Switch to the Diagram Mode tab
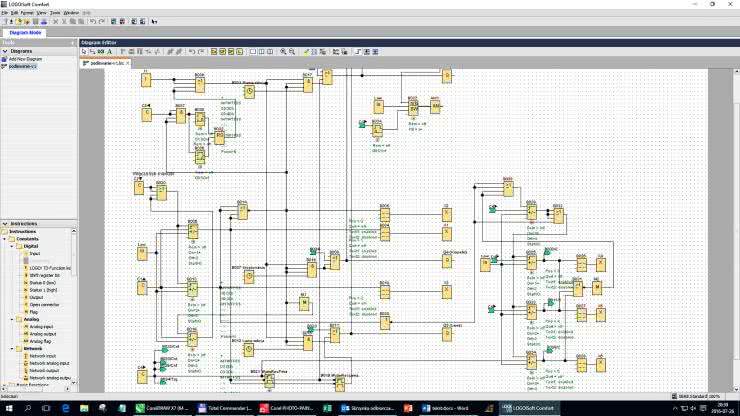 pos(27,33)
